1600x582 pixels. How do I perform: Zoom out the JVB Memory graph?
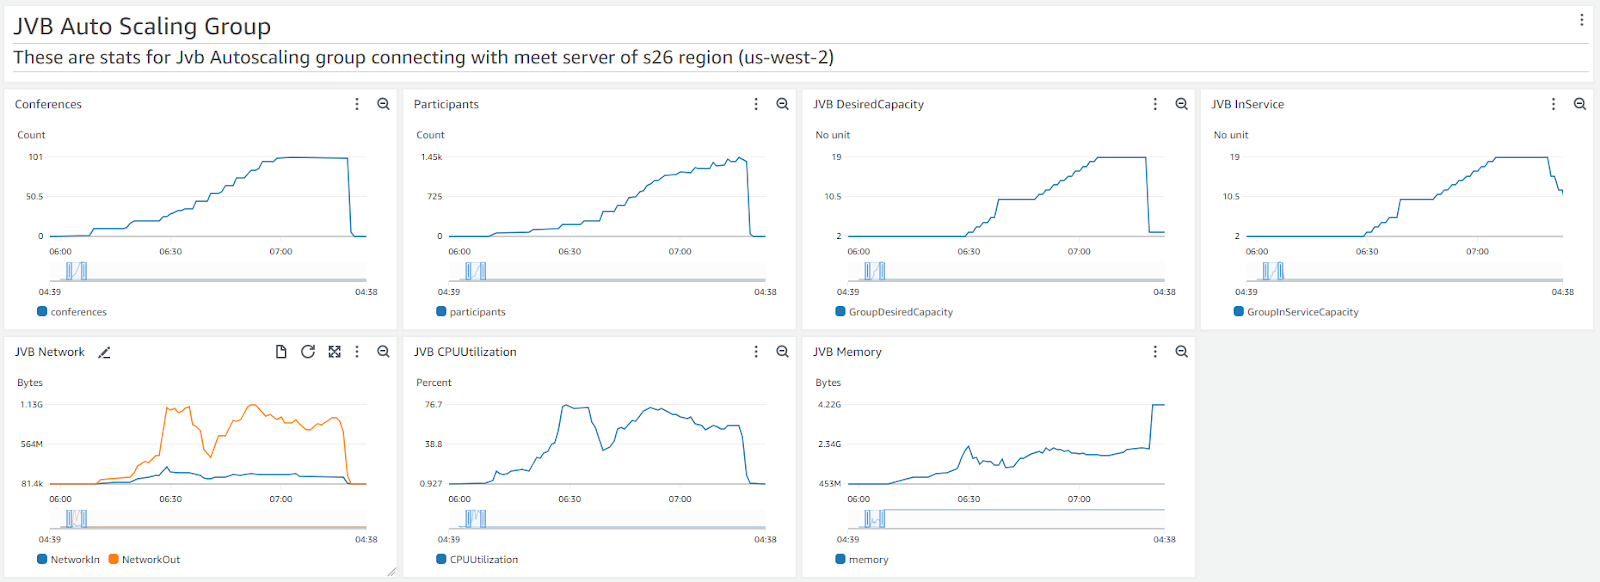(1181, 352)
